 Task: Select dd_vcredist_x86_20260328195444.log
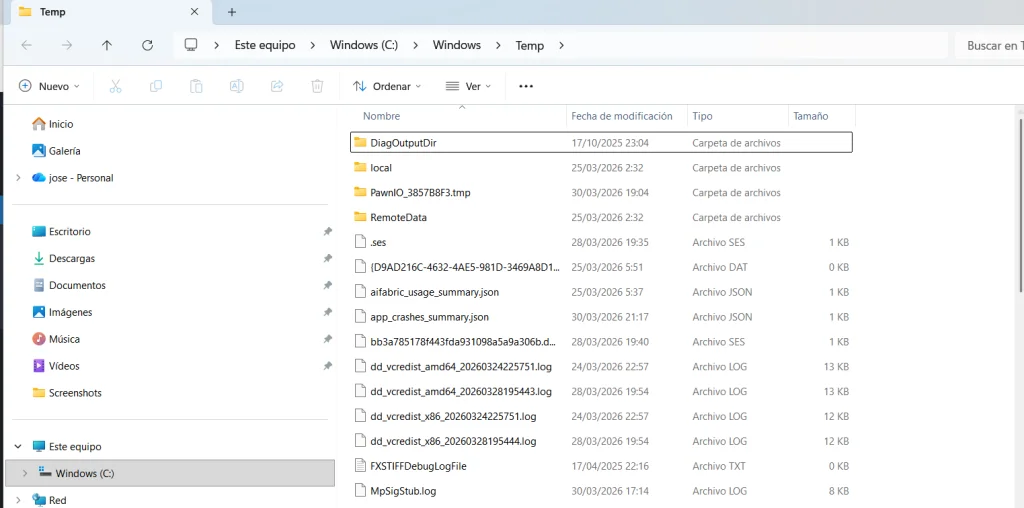coord(601,441)
